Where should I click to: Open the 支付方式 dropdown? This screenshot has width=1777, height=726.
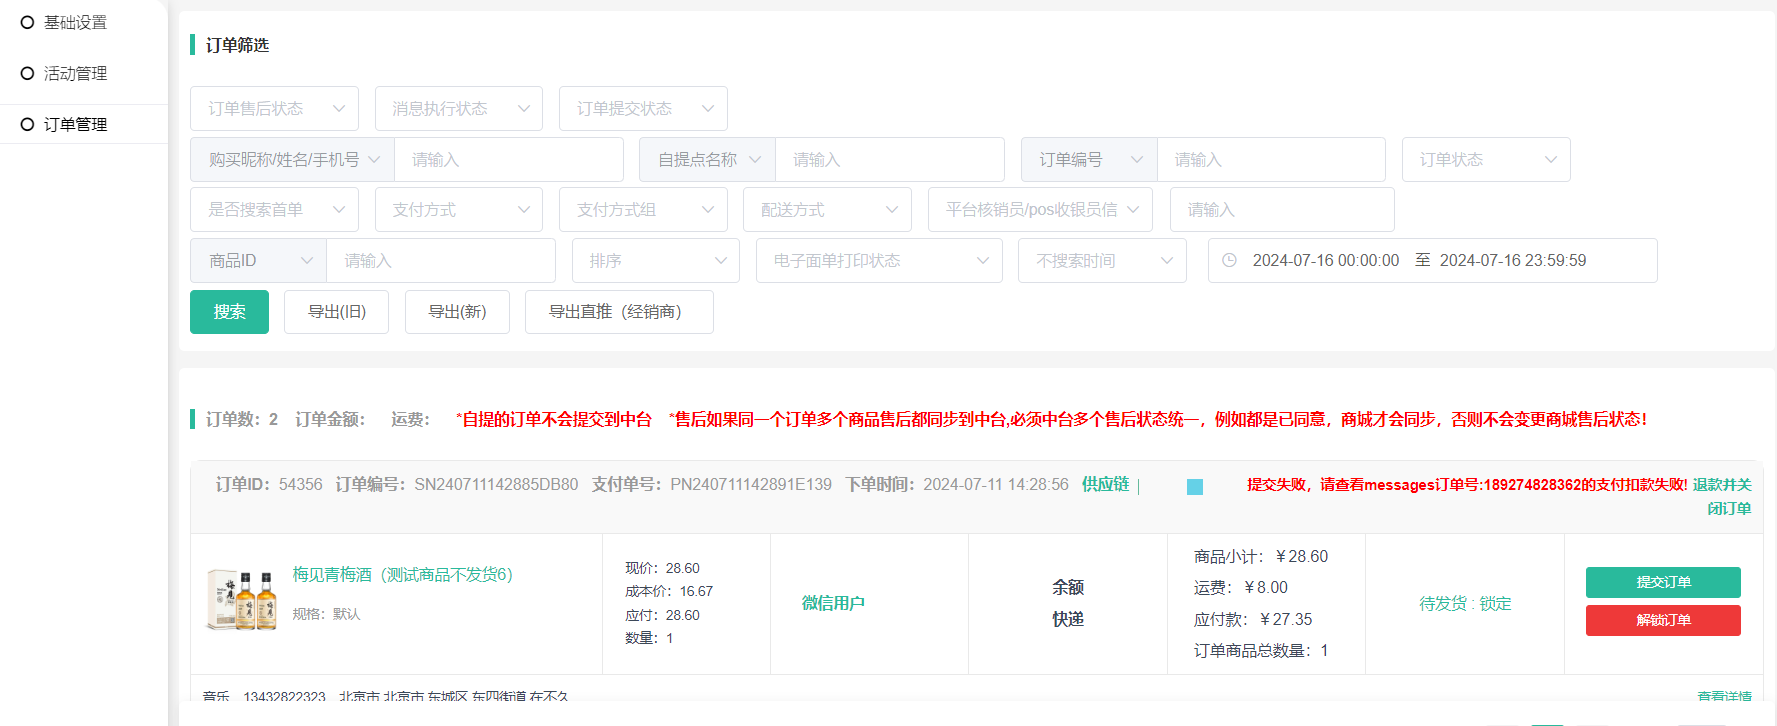[x=458, y=210]
